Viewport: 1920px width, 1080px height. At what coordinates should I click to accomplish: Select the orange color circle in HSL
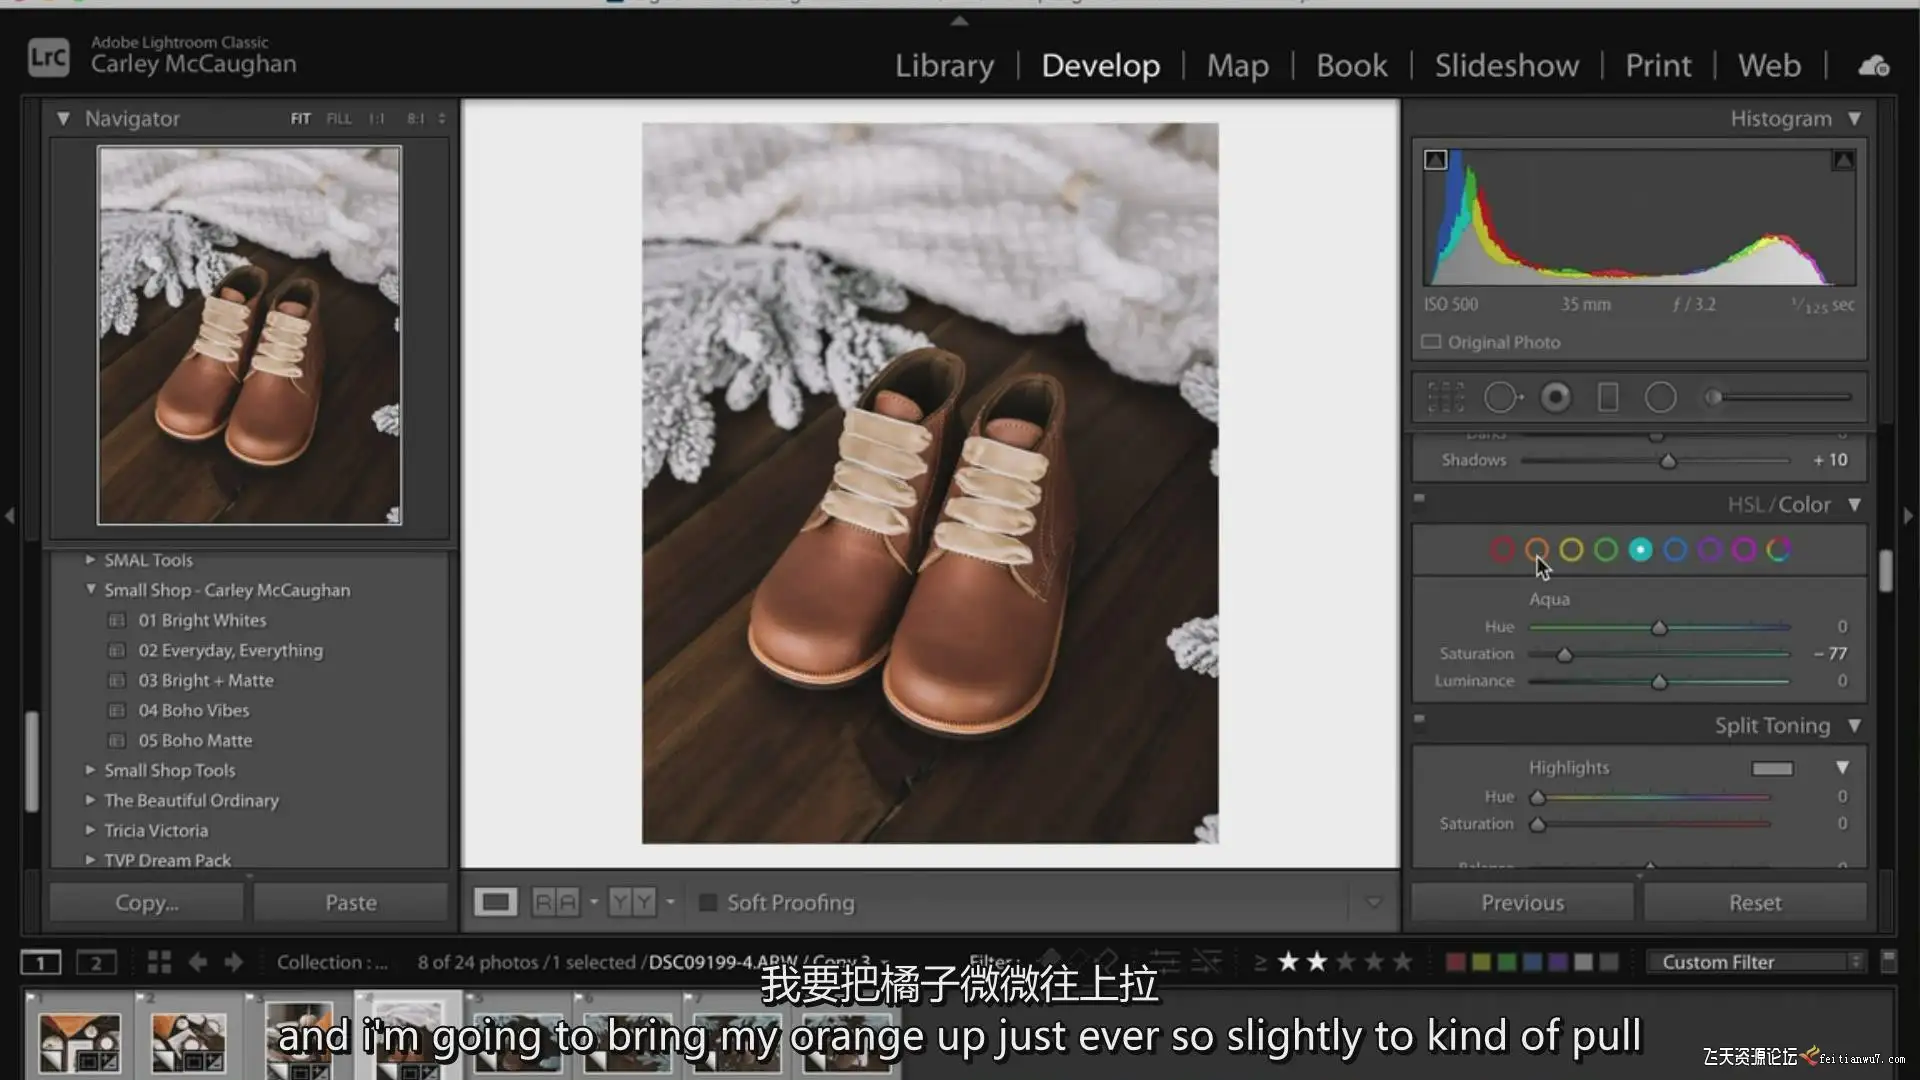click(x=1536, y=549)
